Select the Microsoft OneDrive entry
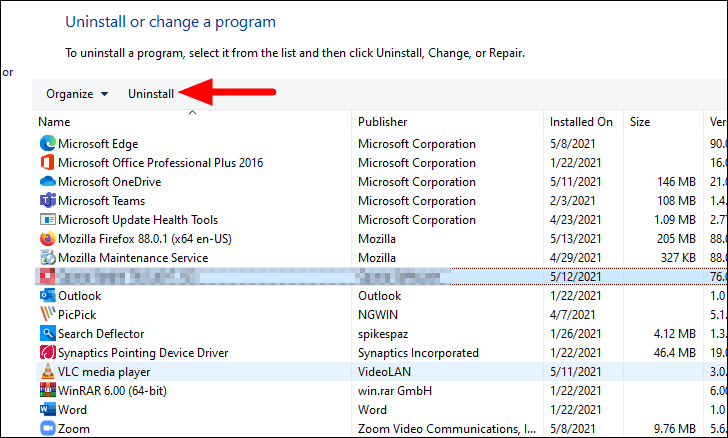The height and width of the screenshot is (438, 728). point(110,182)
